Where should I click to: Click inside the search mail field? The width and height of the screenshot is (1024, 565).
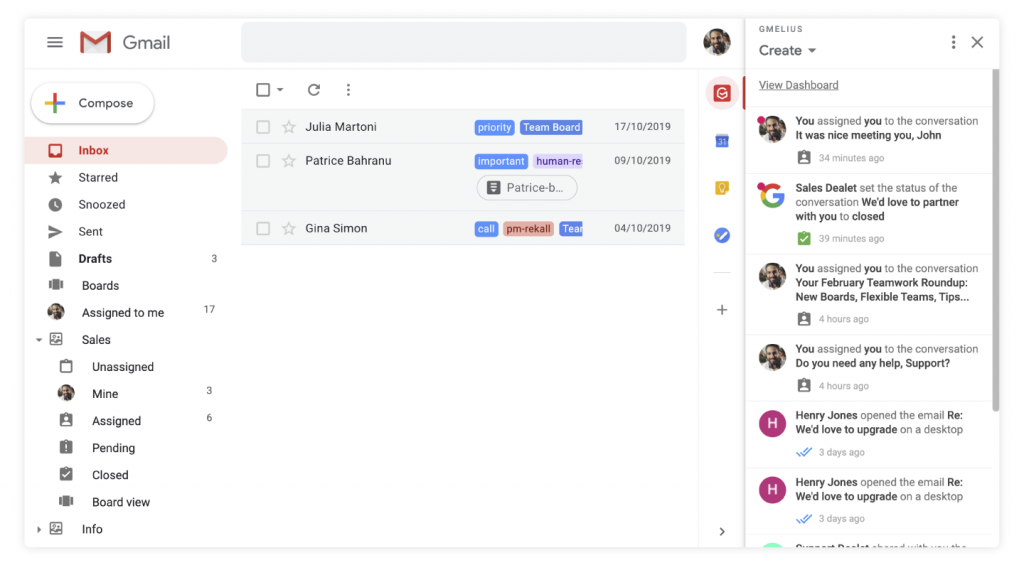tap(464, 42)
